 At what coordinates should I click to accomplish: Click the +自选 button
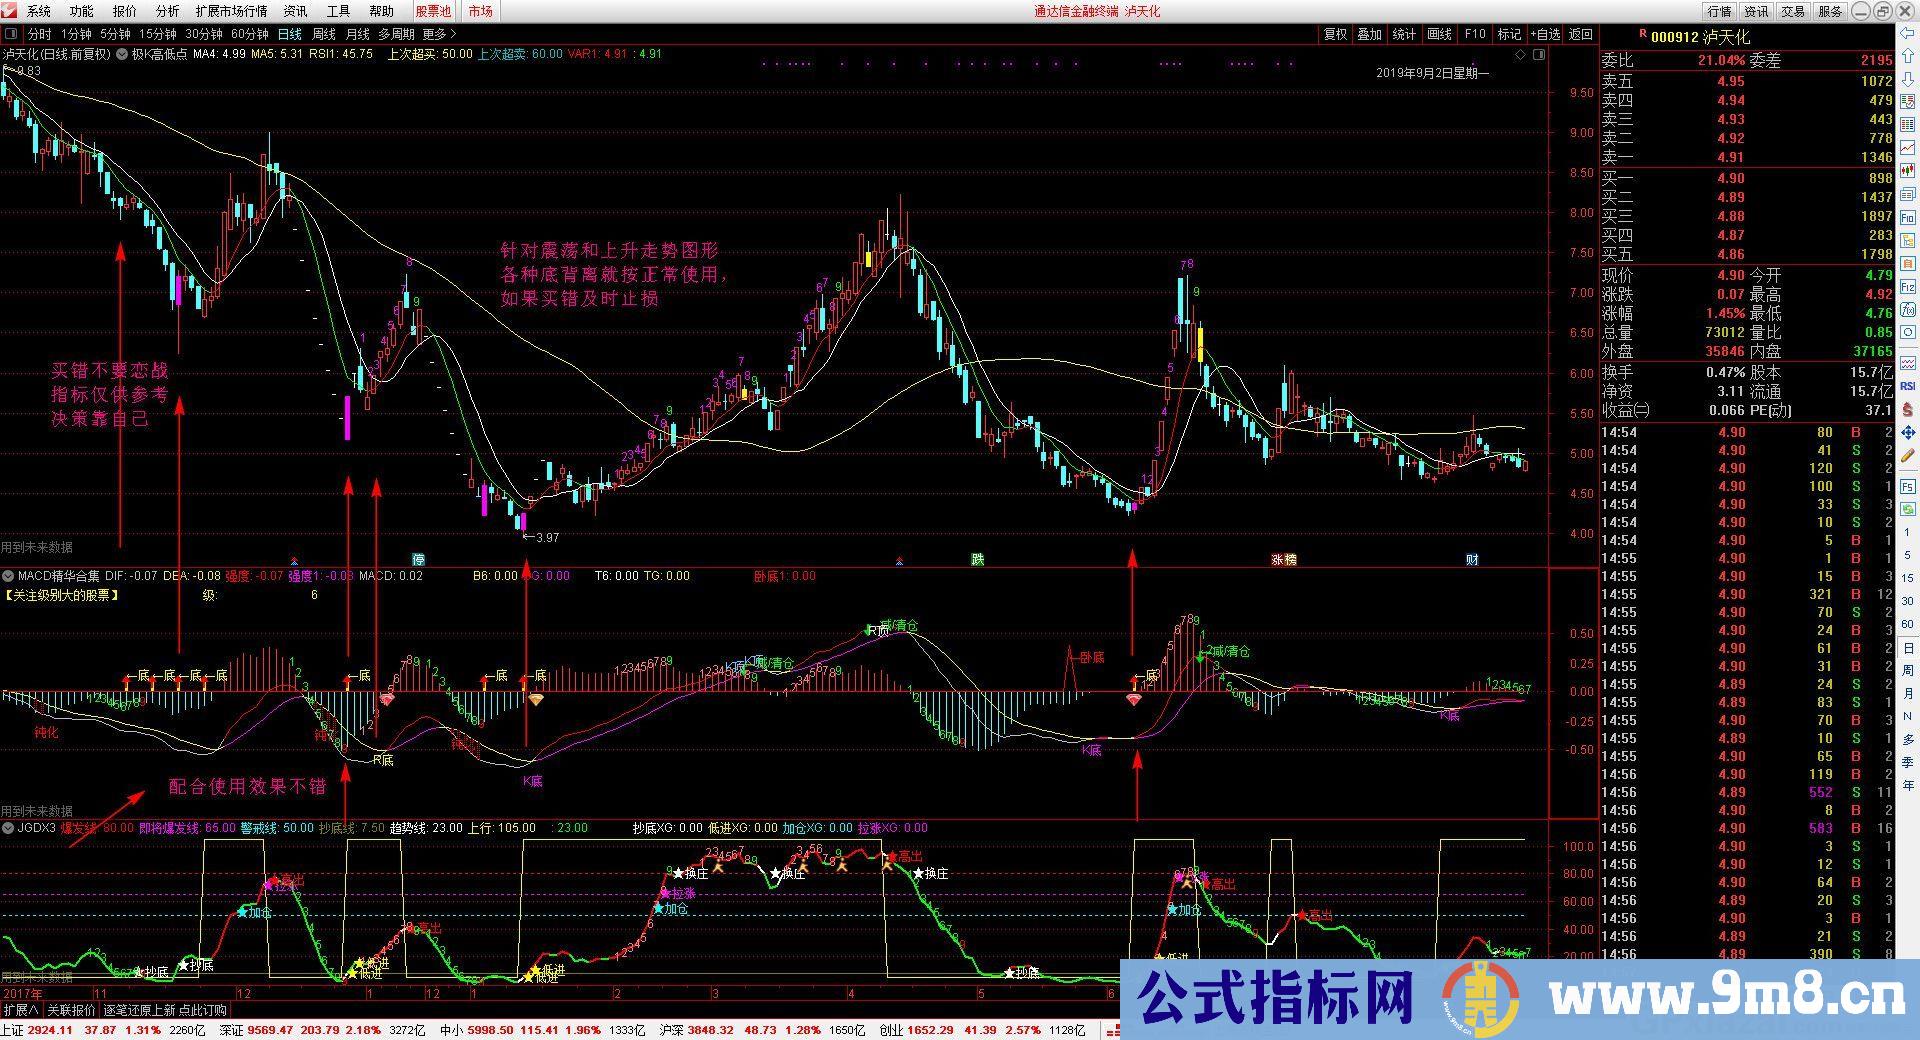[x=1545, y=34]
